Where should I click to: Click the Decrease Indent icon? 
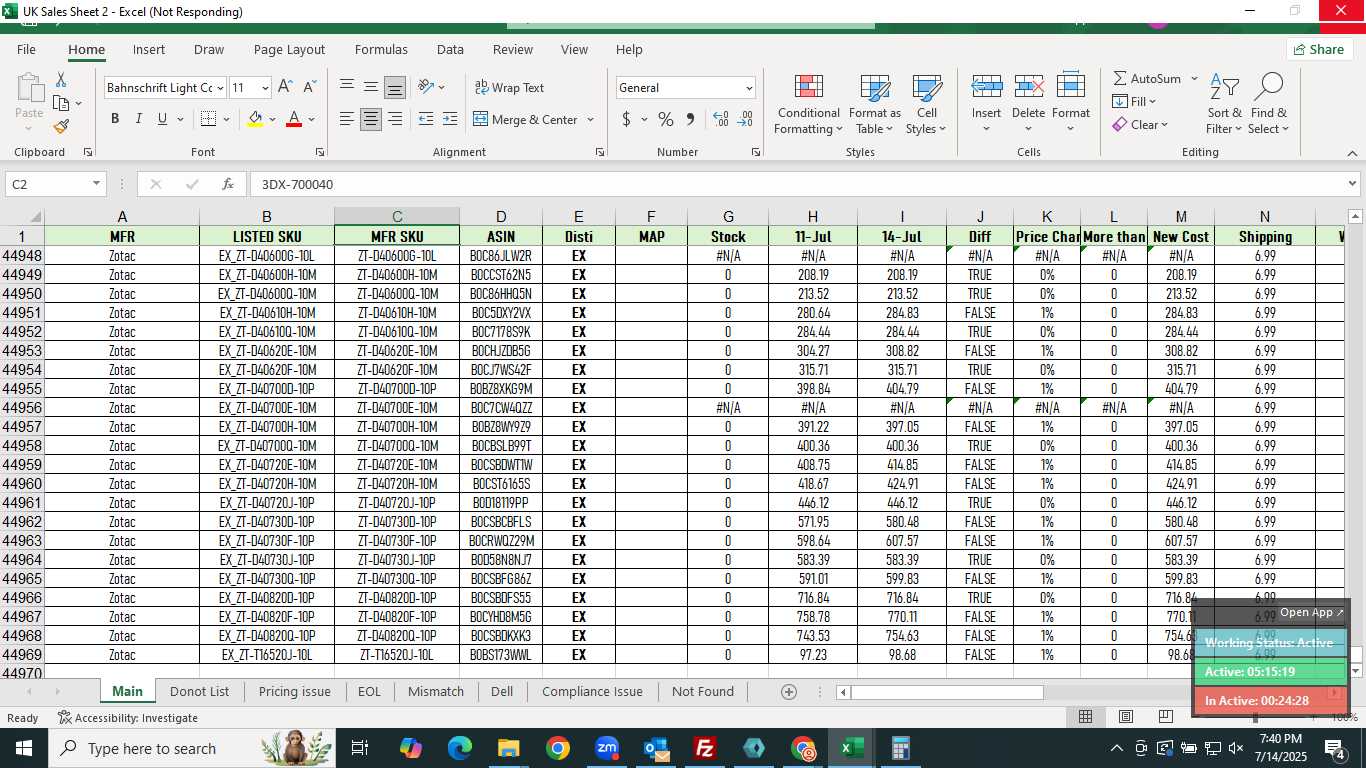click(426, 119)
